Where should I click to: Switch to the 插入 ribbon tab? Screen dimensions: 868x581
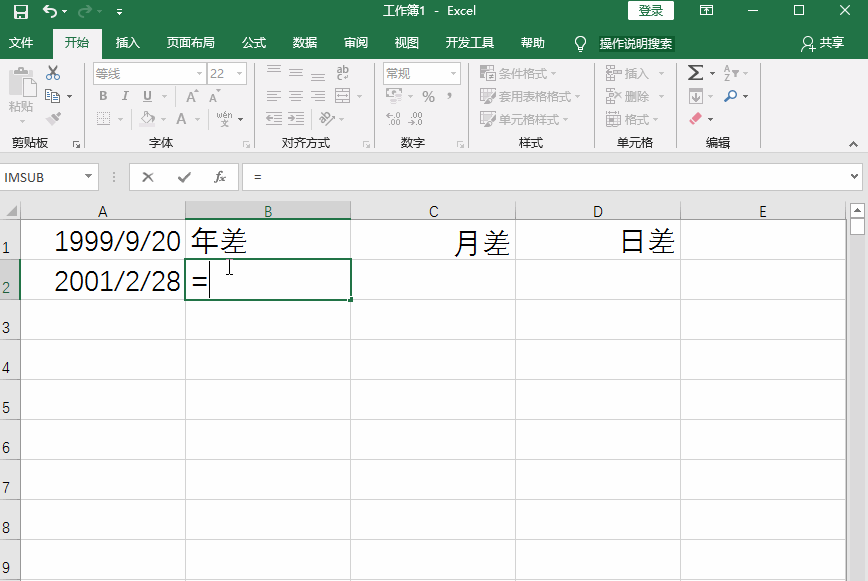point(126,43)
